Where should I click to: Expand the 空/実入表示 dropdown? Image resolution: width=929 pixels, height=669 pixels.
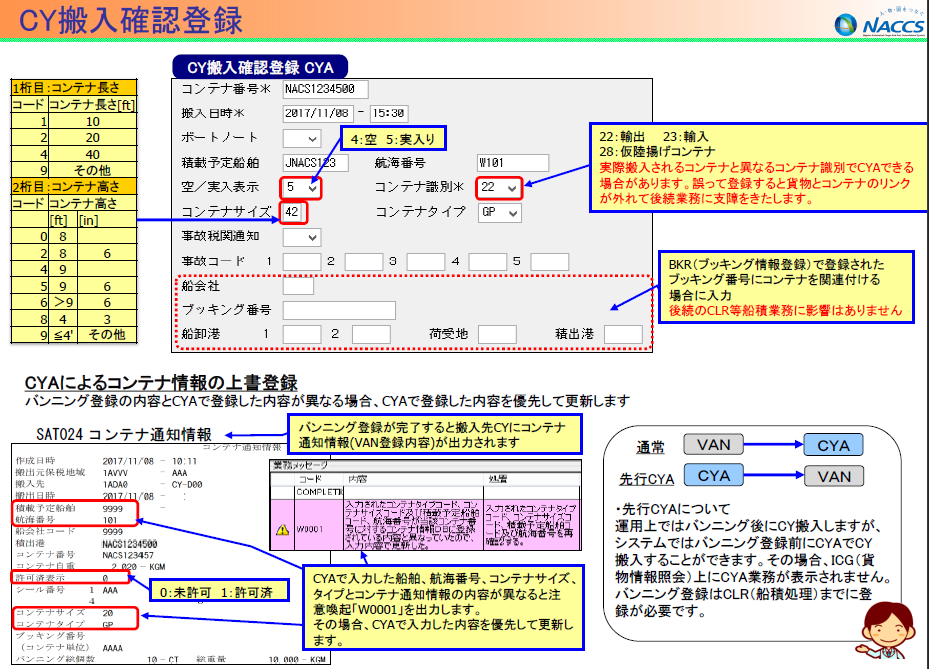302,187
